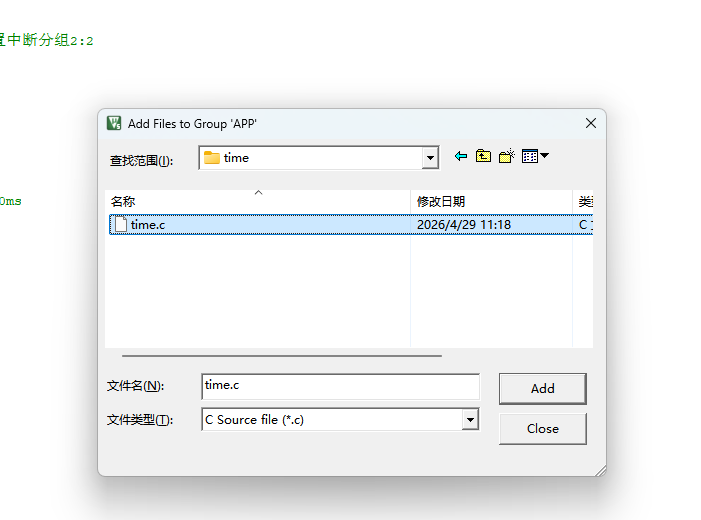Click the Add button
701x520 pixels.
tap(543, 389)
